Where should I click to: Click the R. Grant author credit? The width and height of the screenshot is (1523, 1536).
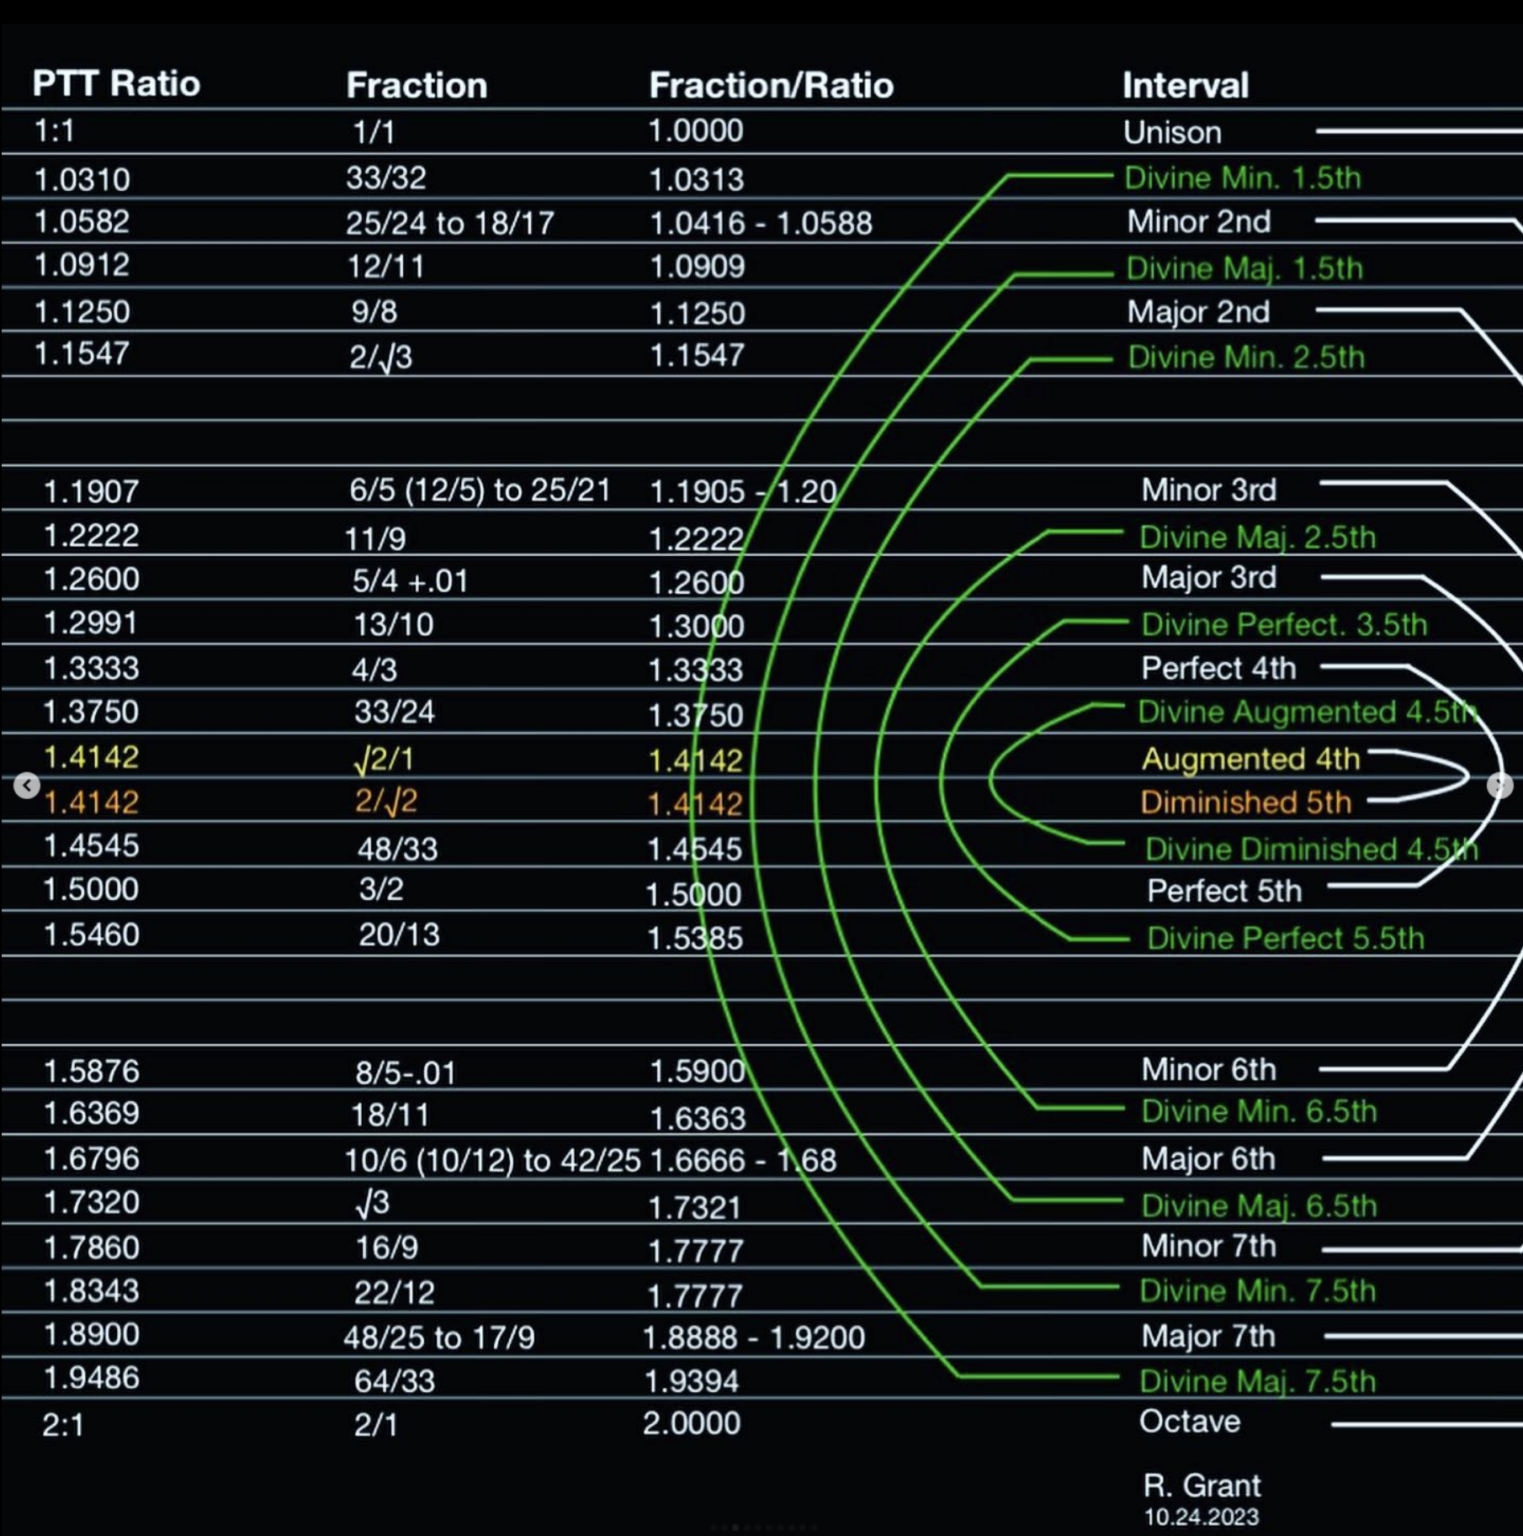tap(1201, 1486)
